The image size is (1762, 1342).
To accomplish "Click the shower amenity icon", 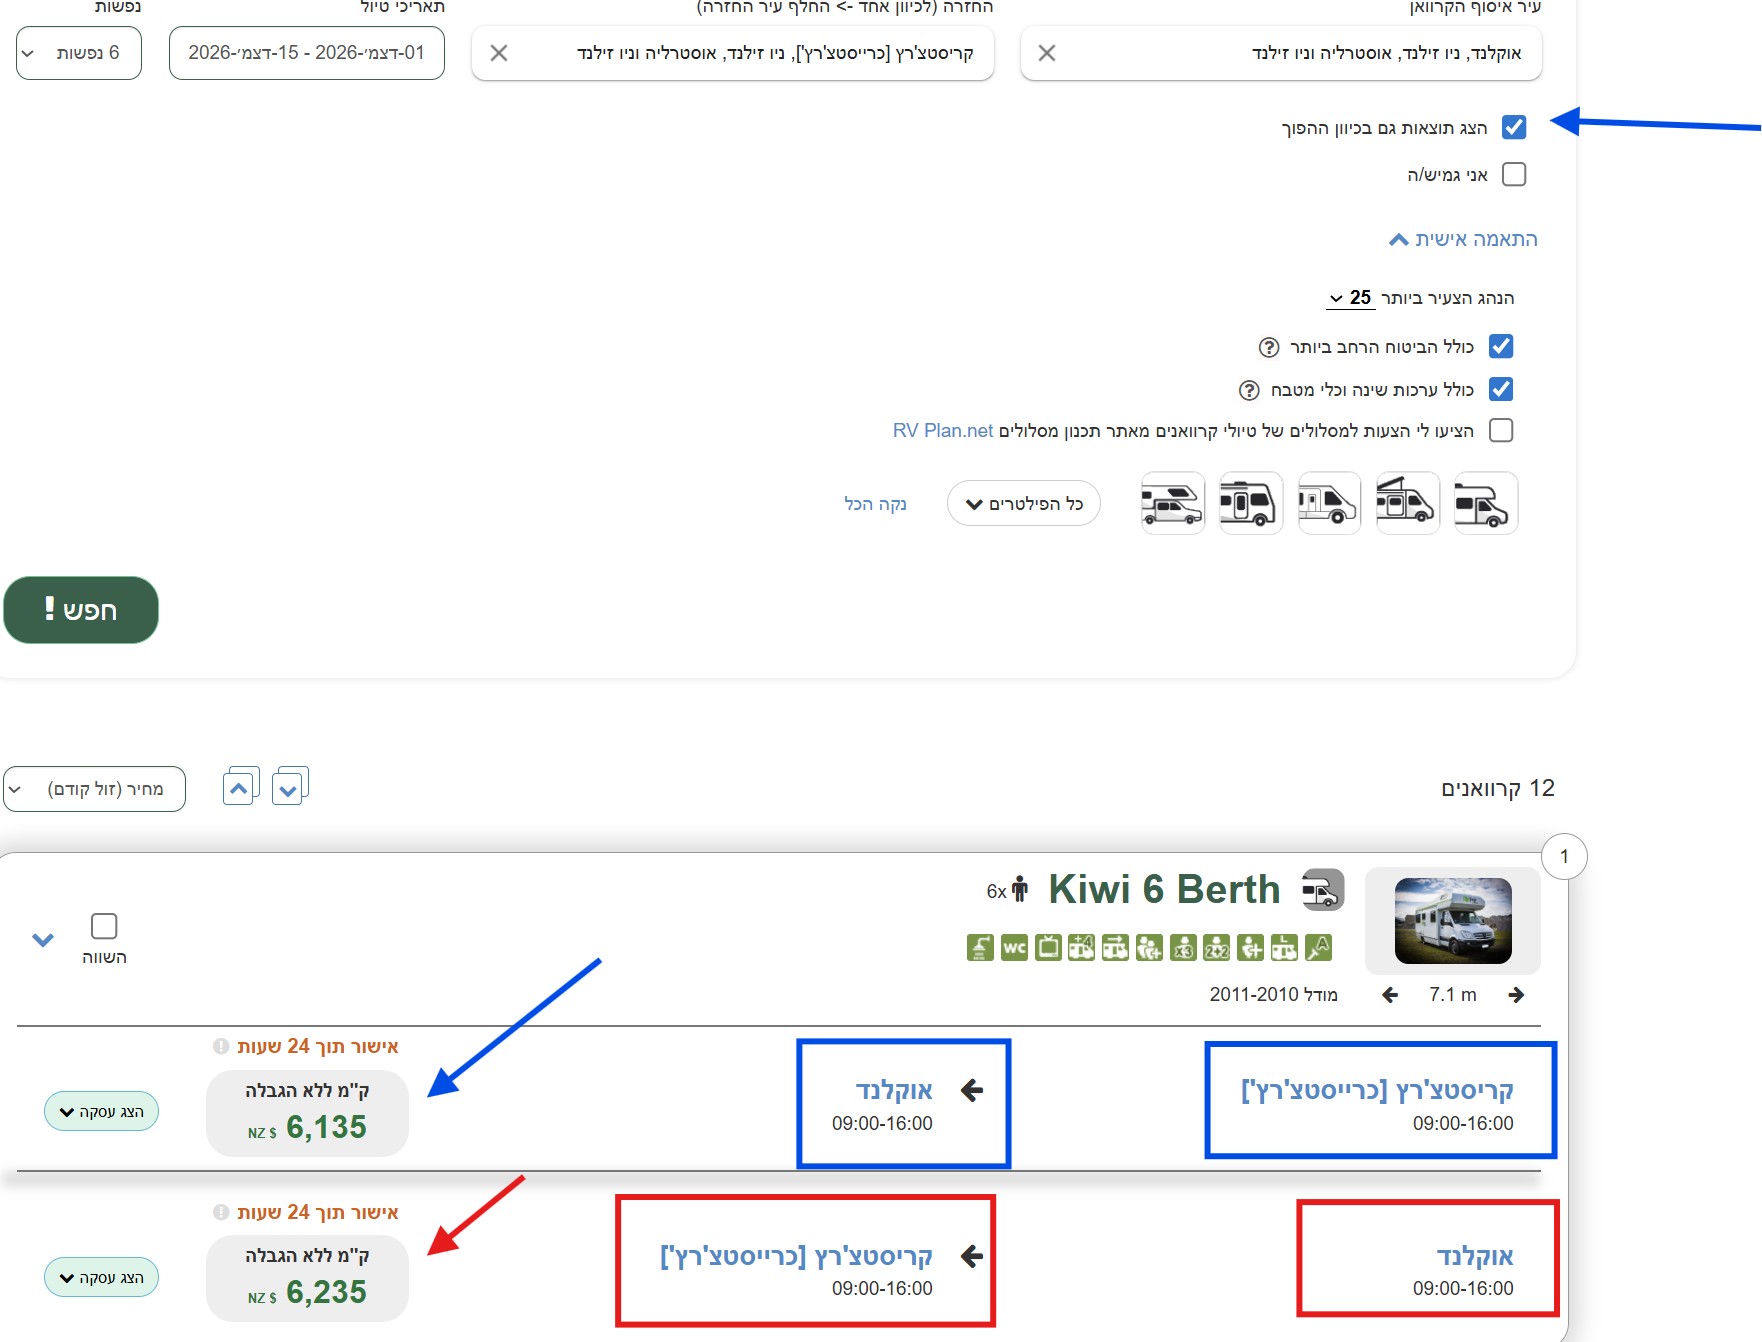I will [x=980, y=947].
